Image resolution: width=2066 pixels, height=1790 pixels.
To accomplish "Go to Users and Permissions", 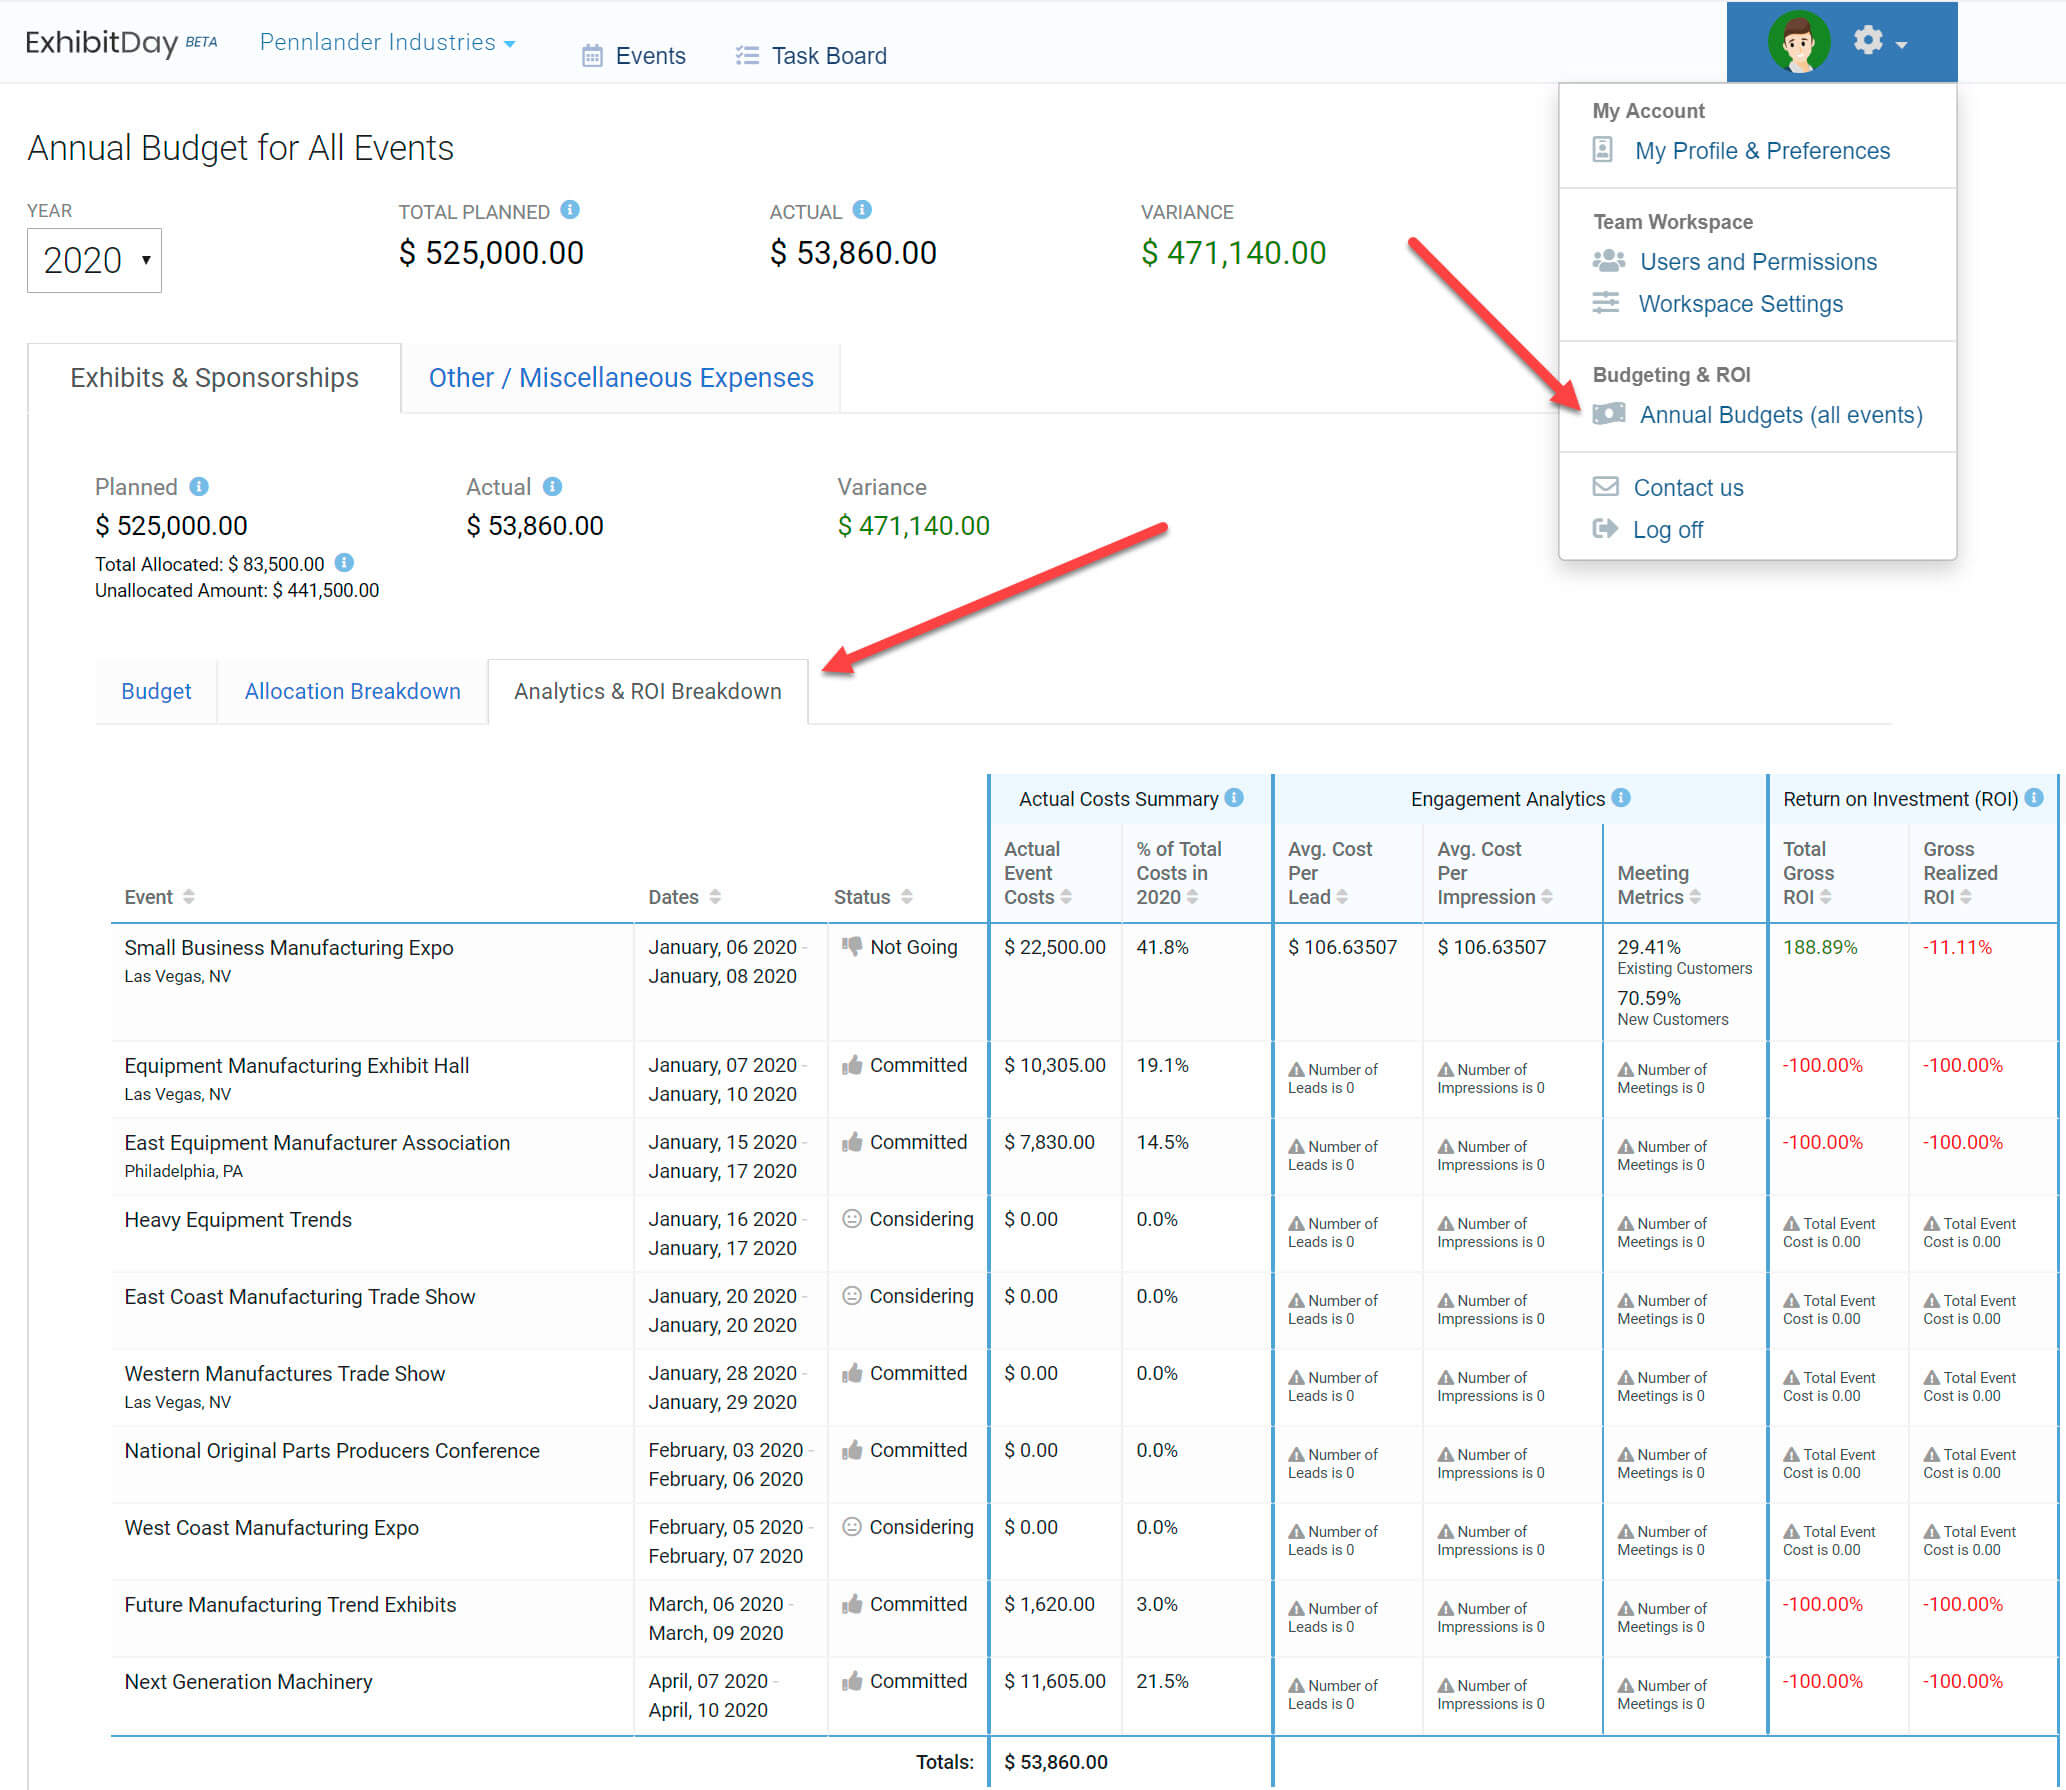I will coord(1757,262).
